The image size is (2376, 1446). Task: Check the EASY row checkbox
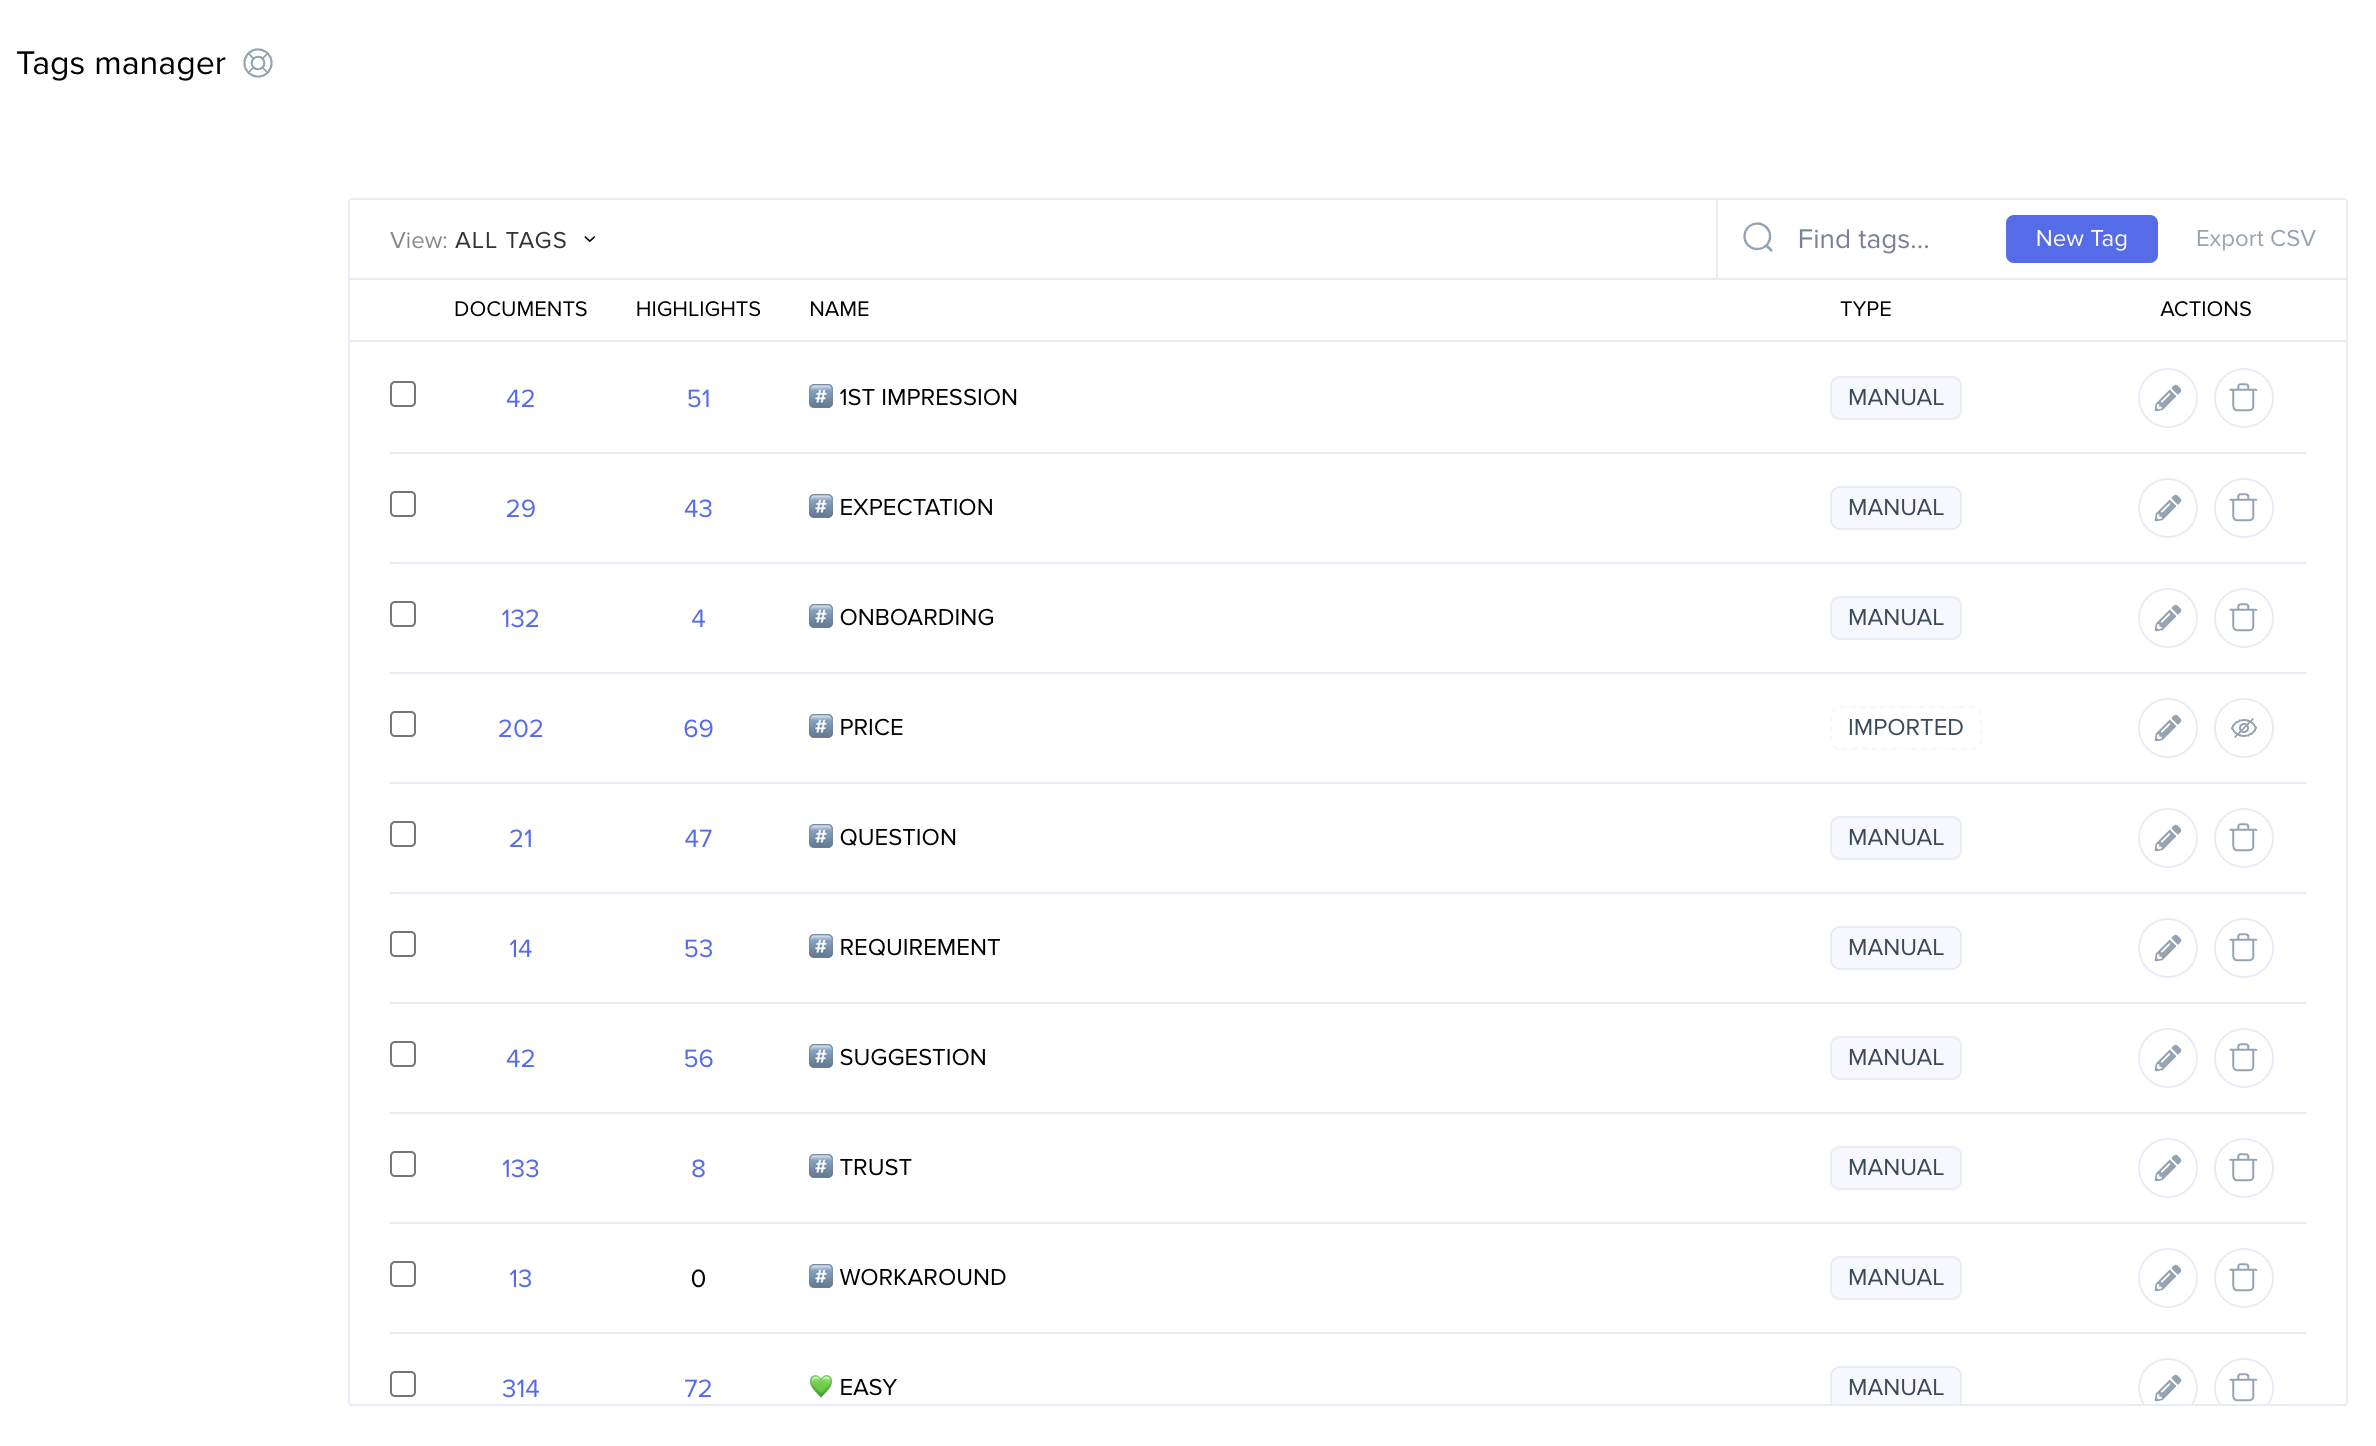(x=403, y=1384)
